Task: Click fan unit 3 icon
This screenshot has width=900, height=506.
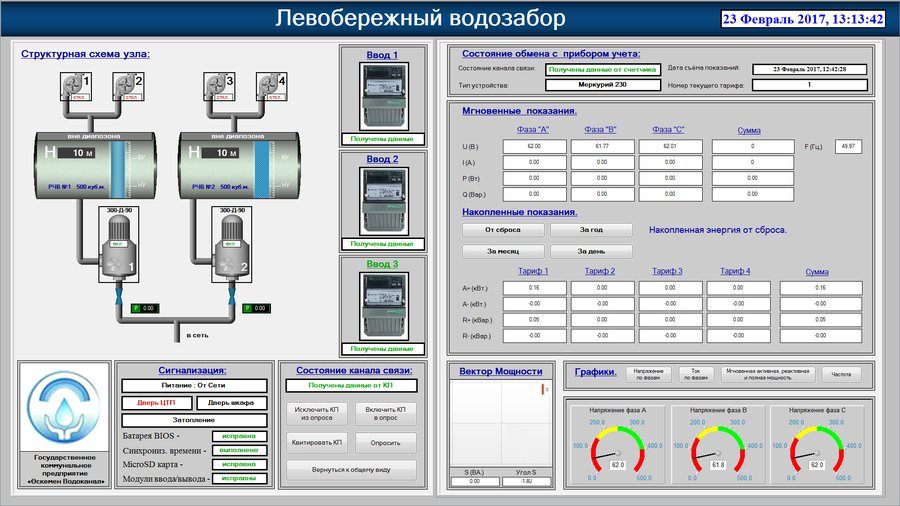Action: pyautogui.click(x=219, y=87)
